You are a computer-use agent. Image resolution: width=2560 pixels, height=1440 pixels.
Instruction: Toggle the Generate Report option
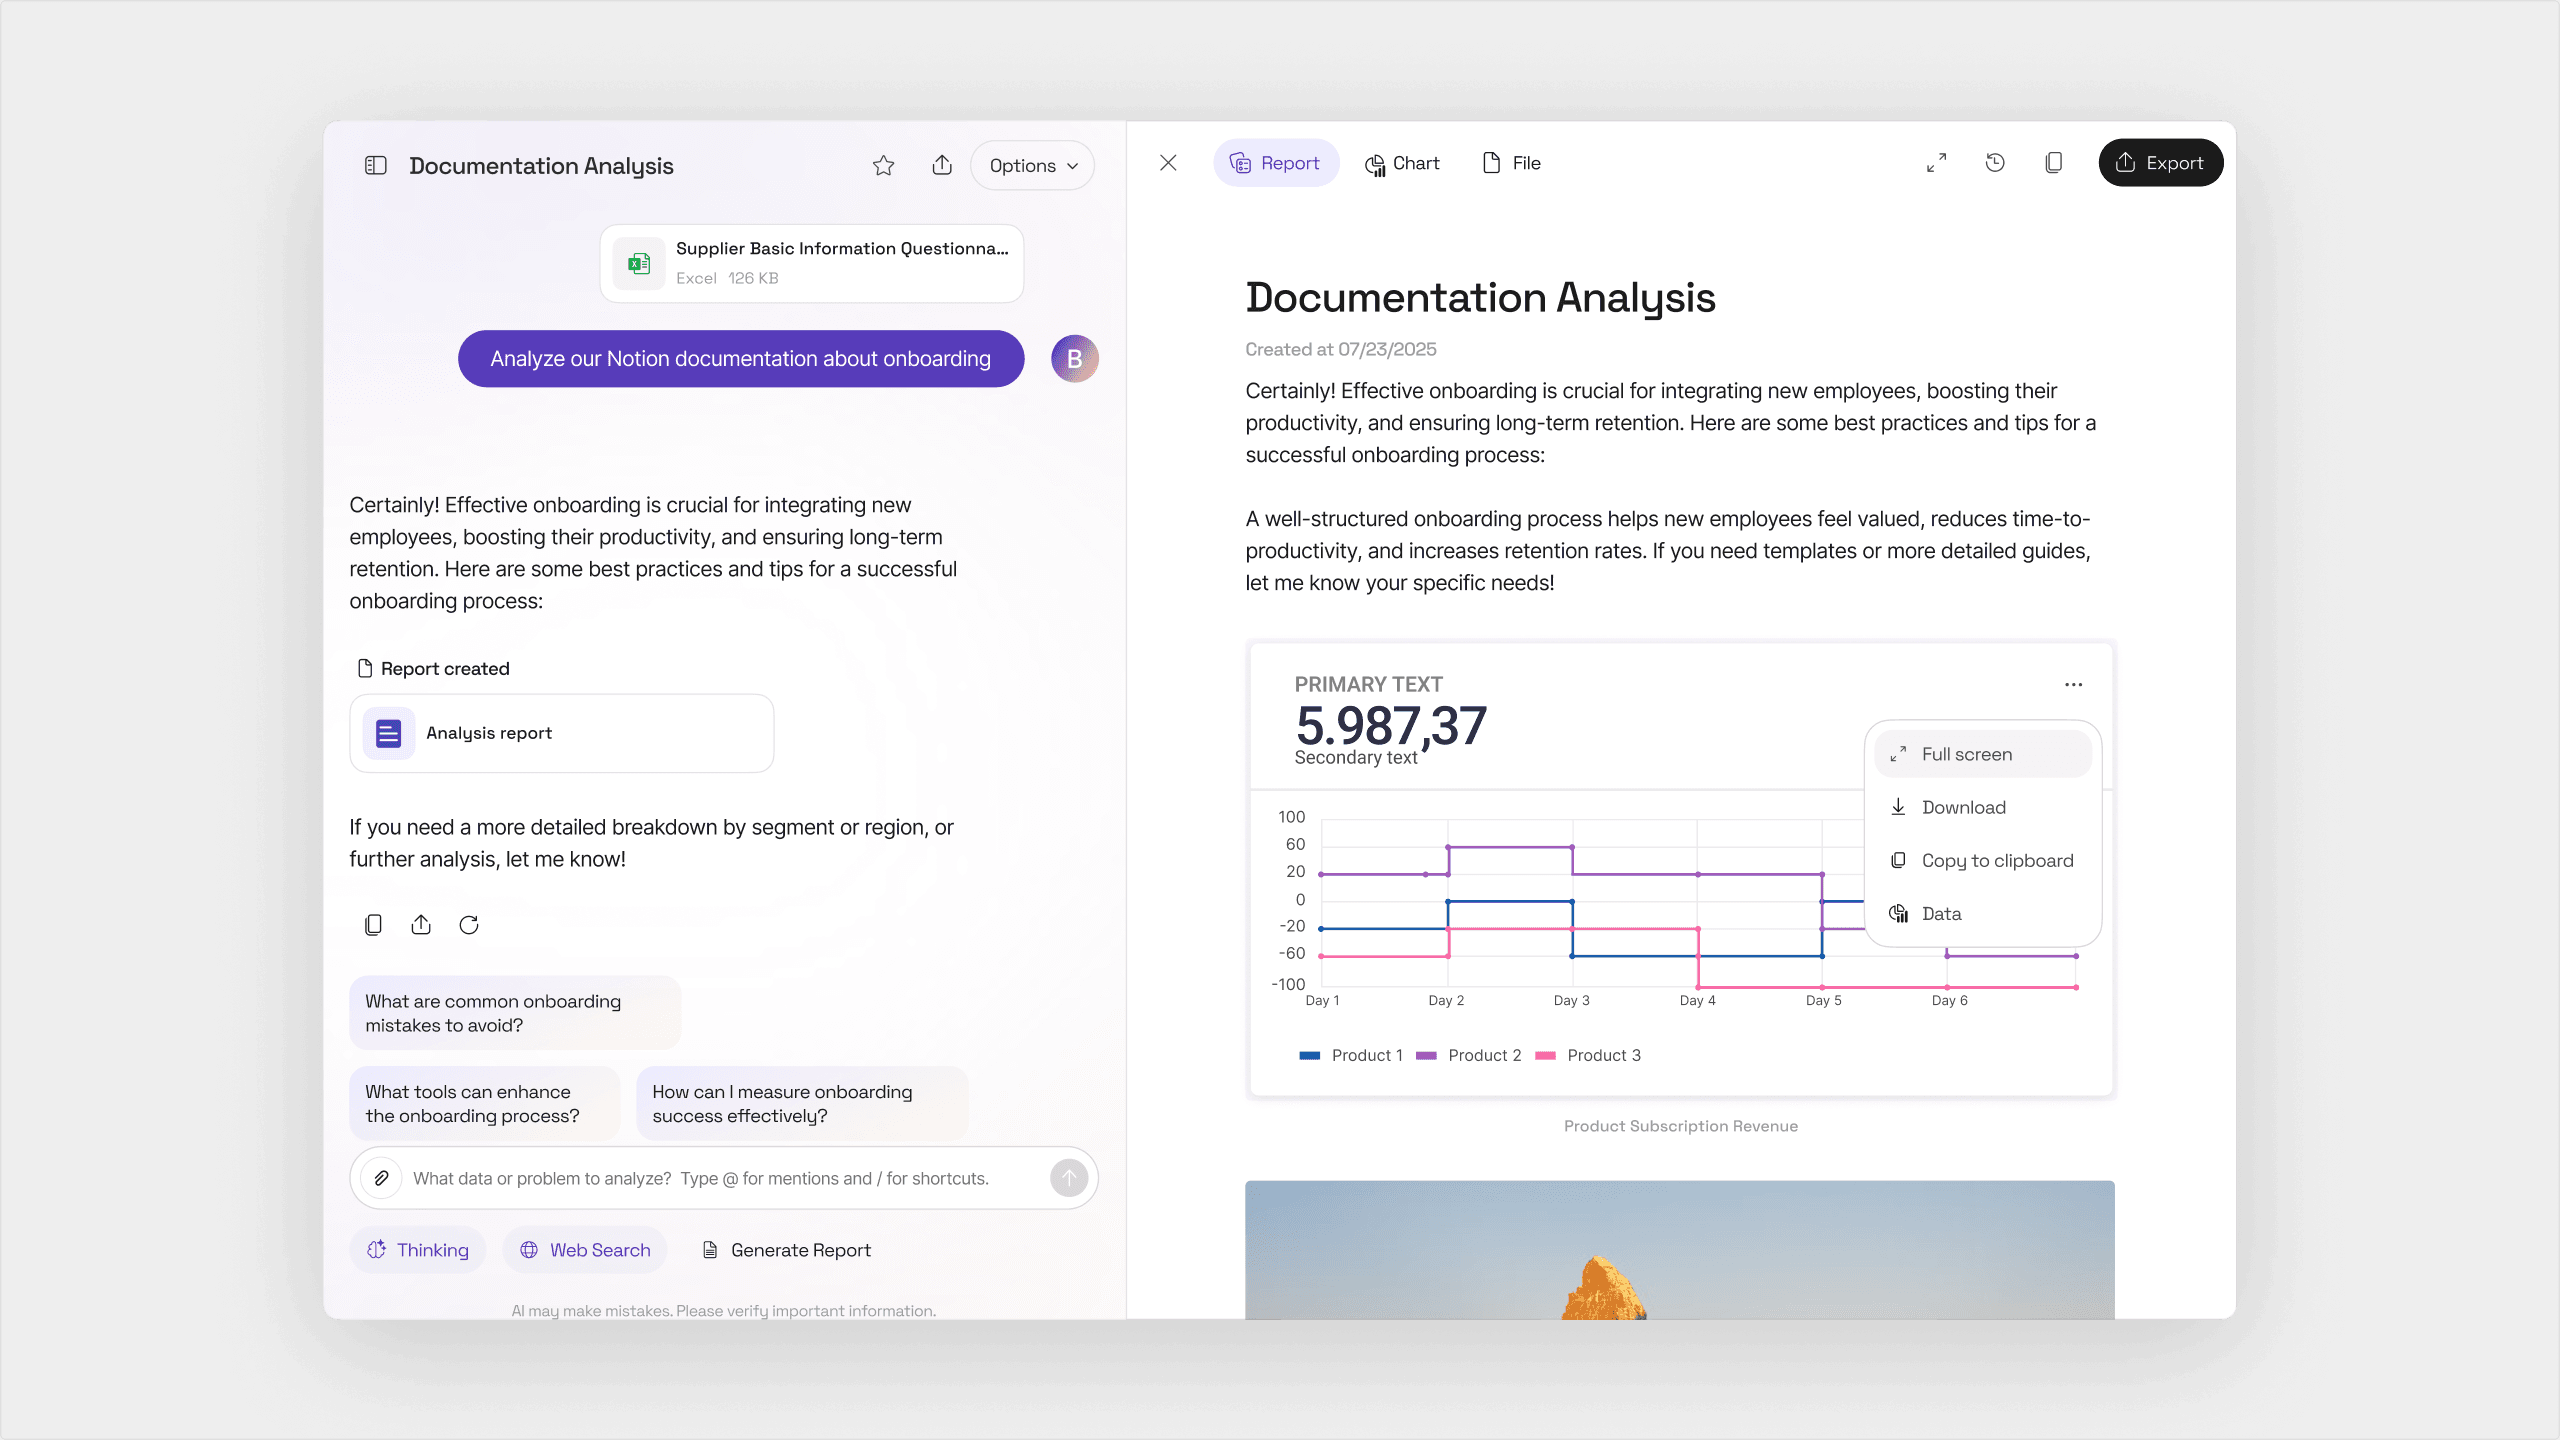786,1250
